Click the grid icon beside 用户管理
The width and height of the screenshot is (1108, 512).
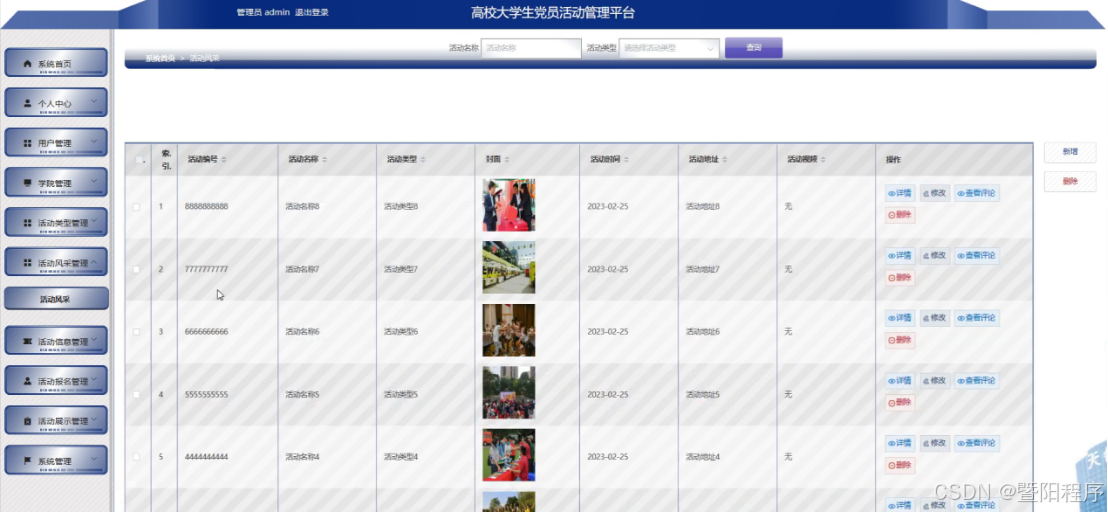(28, 143)
